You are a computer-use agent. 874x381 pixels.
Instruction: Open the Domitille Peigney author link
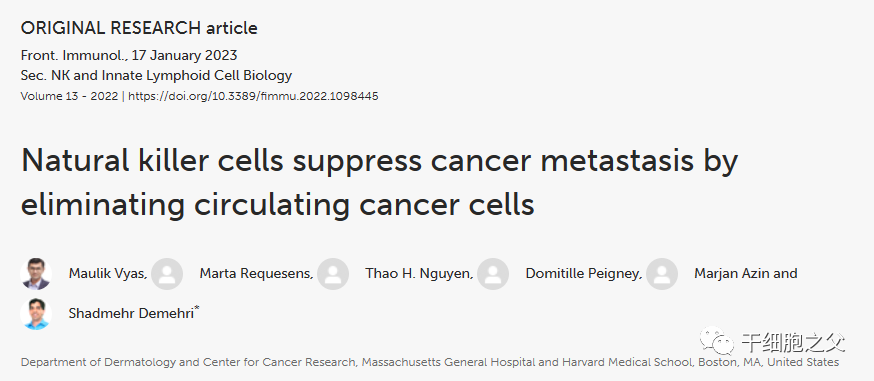pos(582,273)
